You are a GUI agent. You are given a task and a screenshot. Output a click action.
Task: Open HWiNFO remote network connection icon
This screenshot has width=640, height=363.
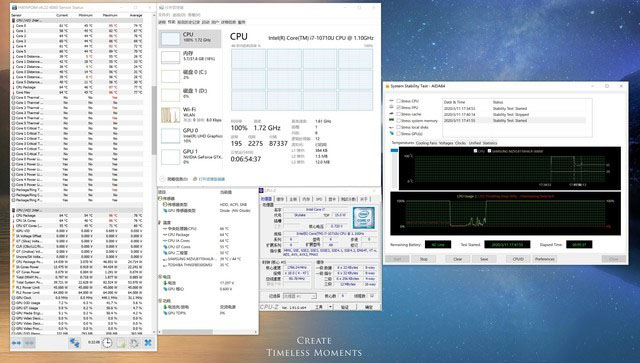[x=74, y=343]
